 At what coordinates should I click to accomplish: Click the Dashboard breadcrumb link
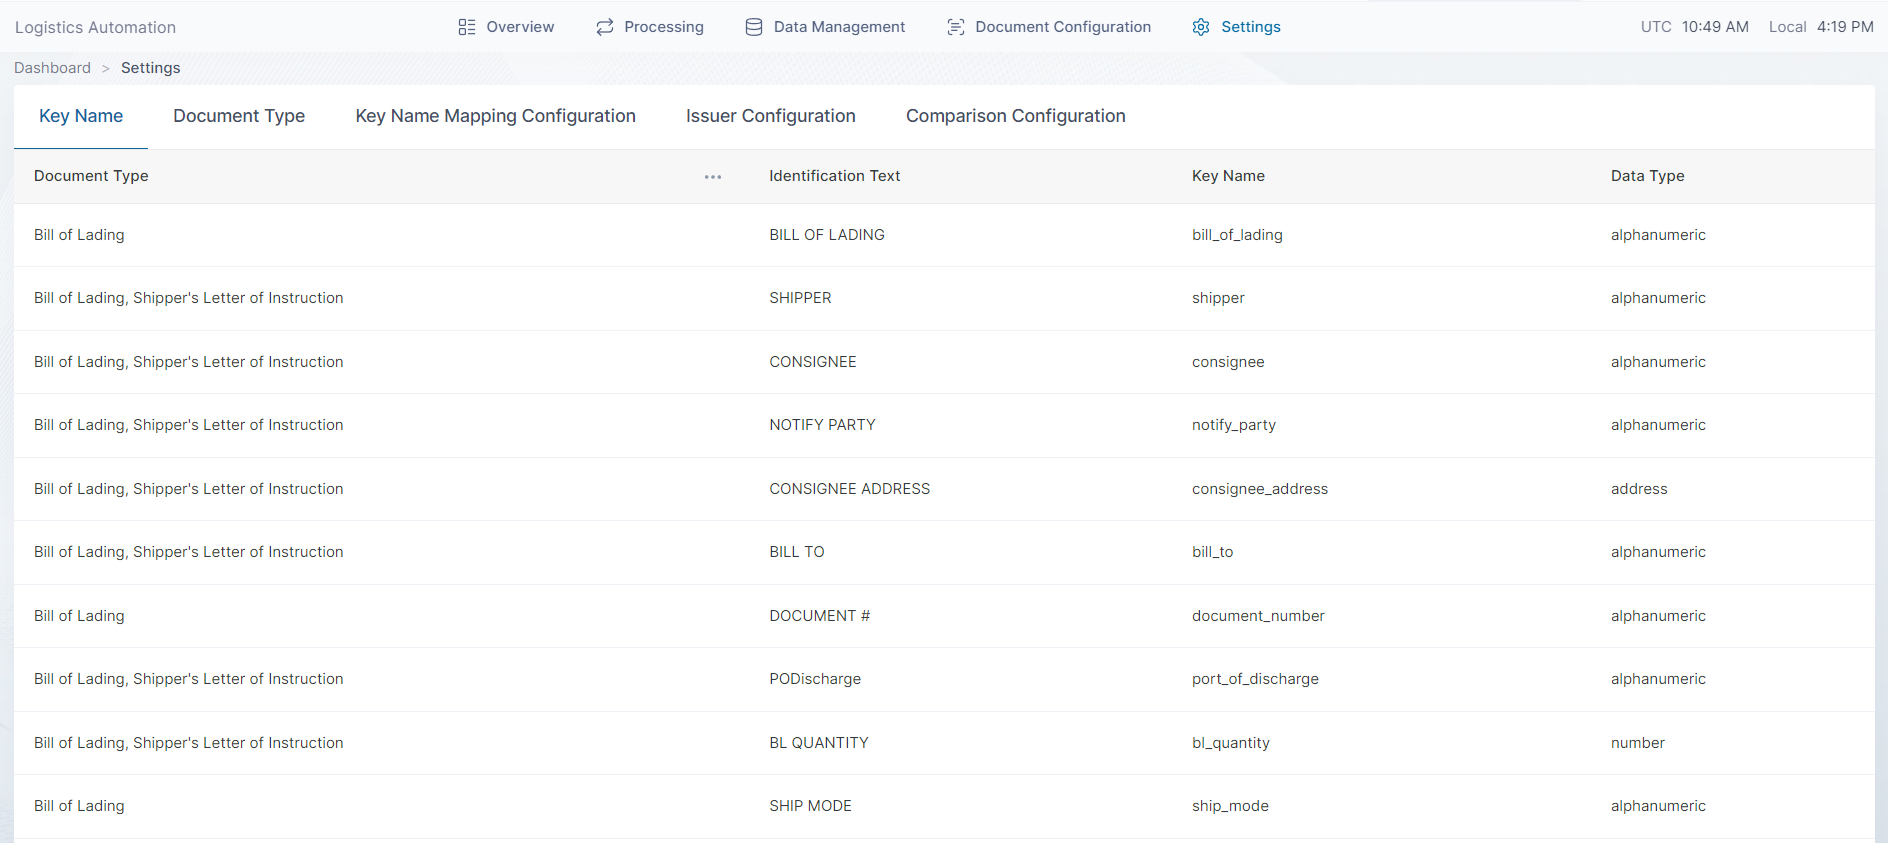52,68
